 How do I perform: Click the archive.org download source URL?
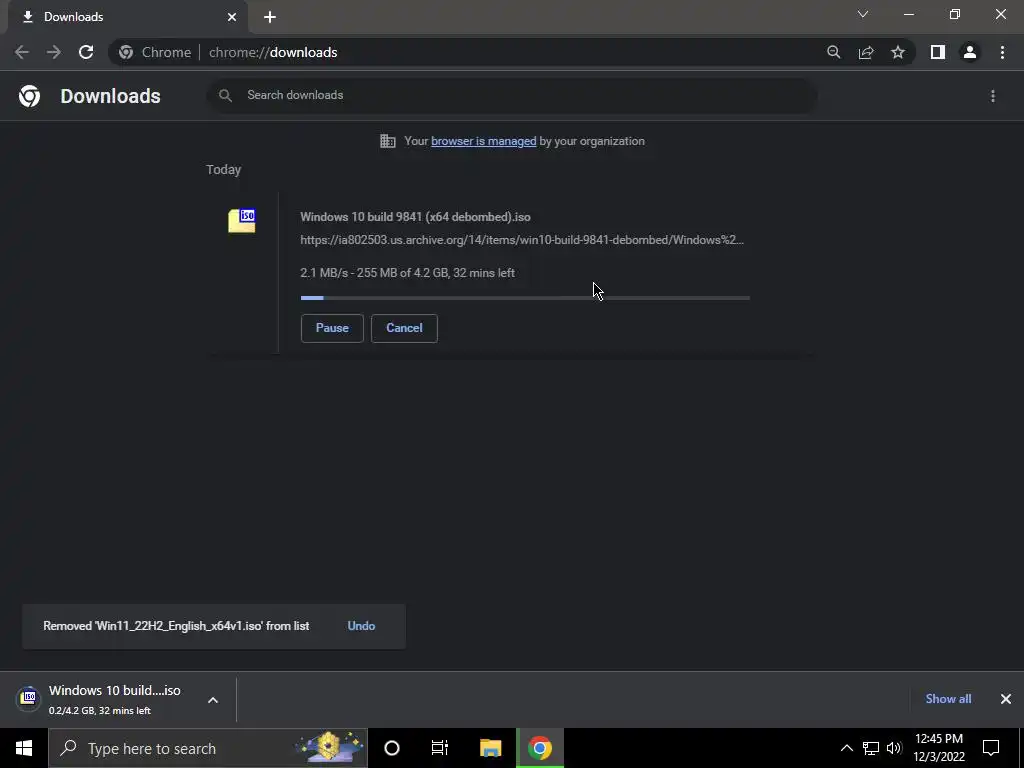(522, 240)
